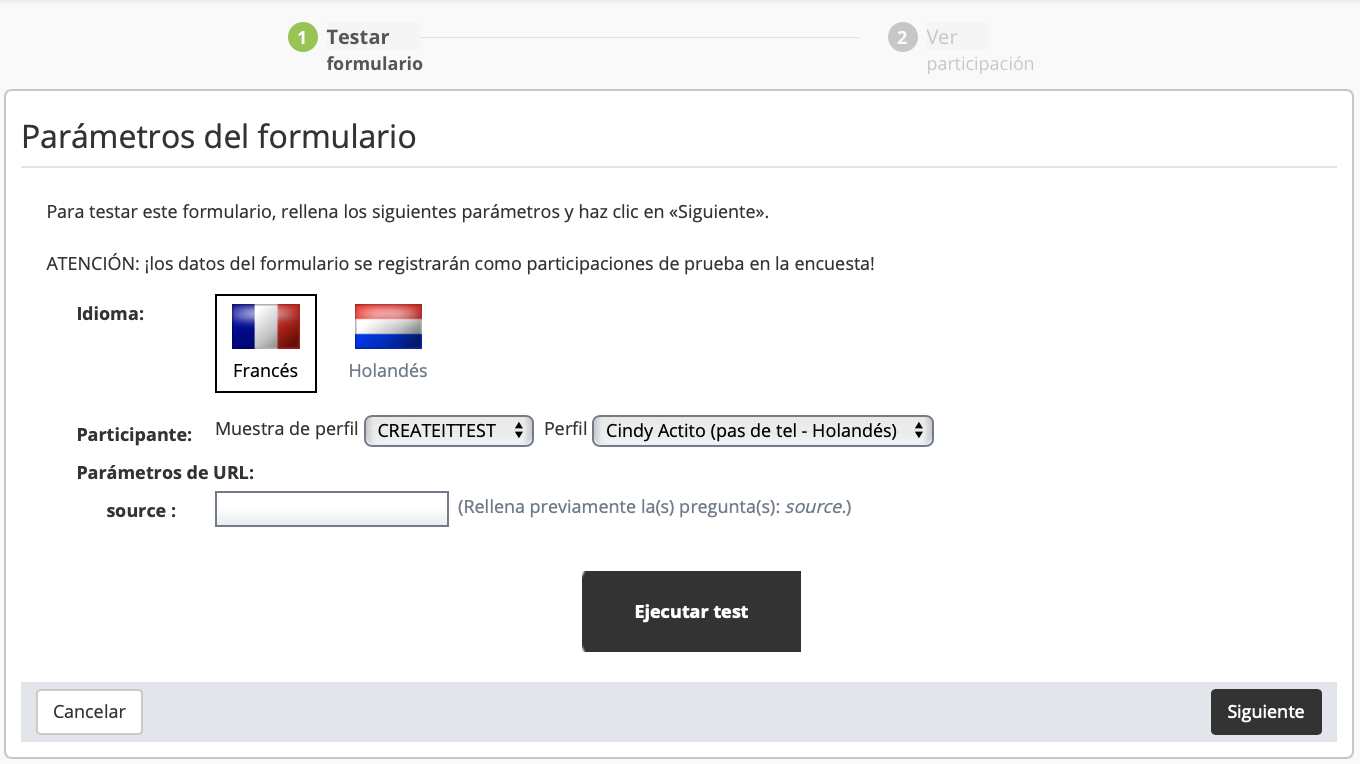Click the Muestra de perfil label
Screen dimensions: 1360x764
click(x=287, y=430)
